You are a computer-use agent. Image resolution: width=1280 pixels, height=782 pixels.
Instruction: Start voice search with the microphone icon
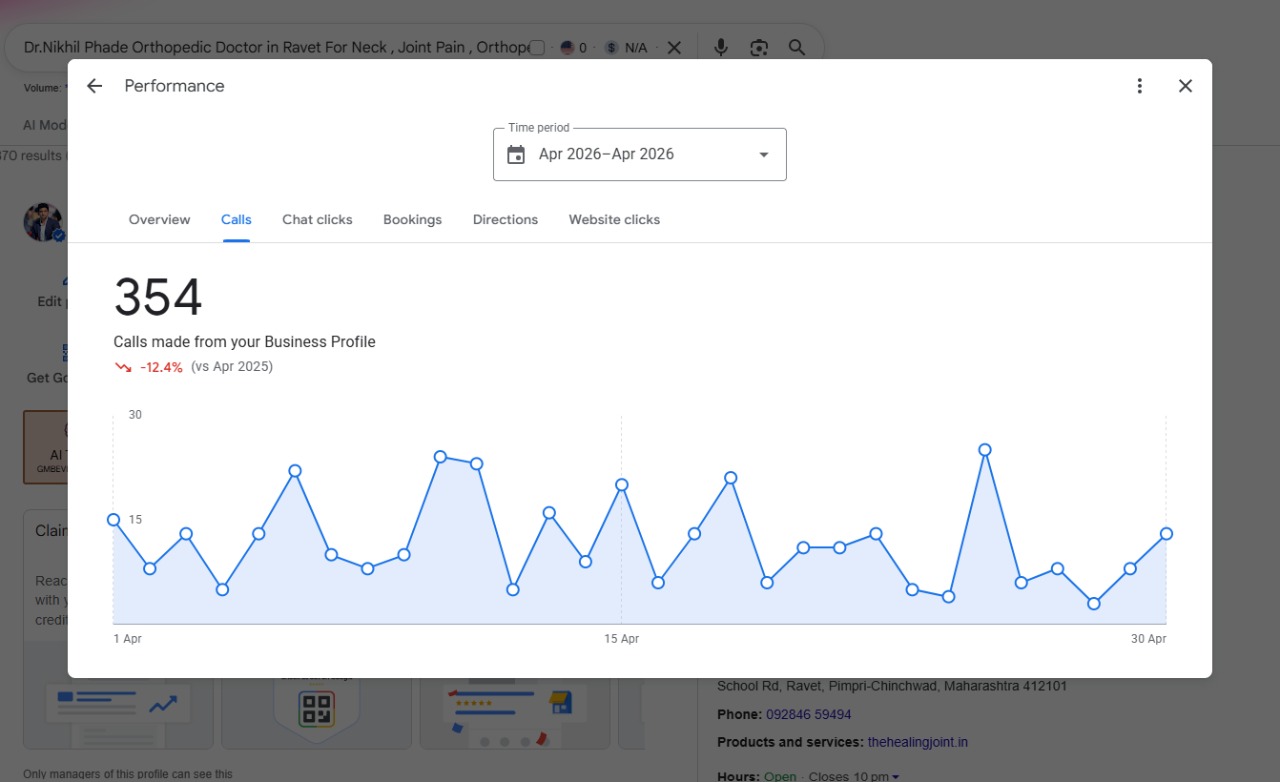(721, 47)
